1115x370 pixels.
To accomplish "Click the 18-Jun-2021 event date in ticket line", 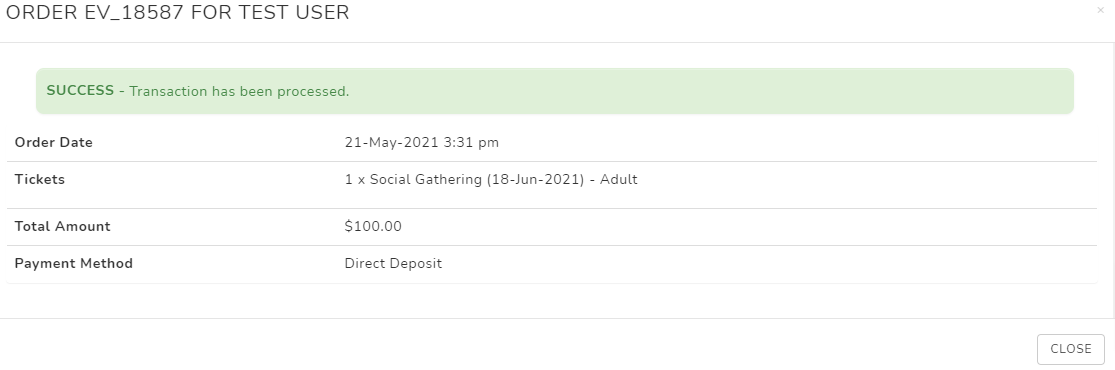I will [536, 179].
